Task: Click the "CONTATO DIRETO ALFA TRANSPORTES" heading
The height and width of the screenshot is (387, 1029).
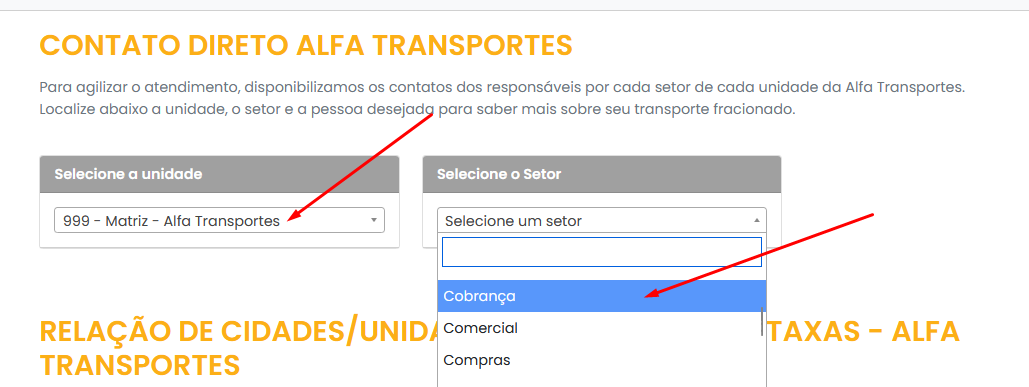Action: (x=306, y=46)
